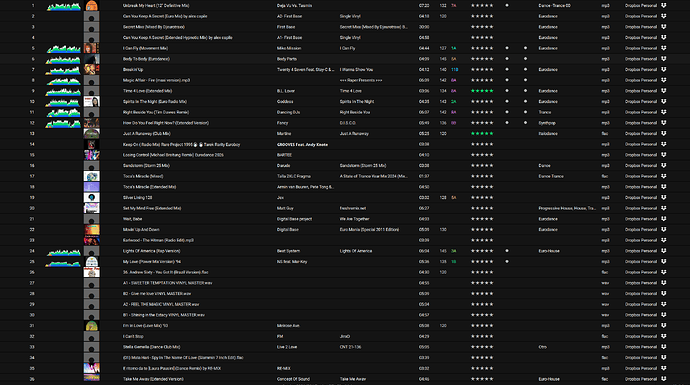Click album art of Losing Control row 15

[x=92, y=155]
